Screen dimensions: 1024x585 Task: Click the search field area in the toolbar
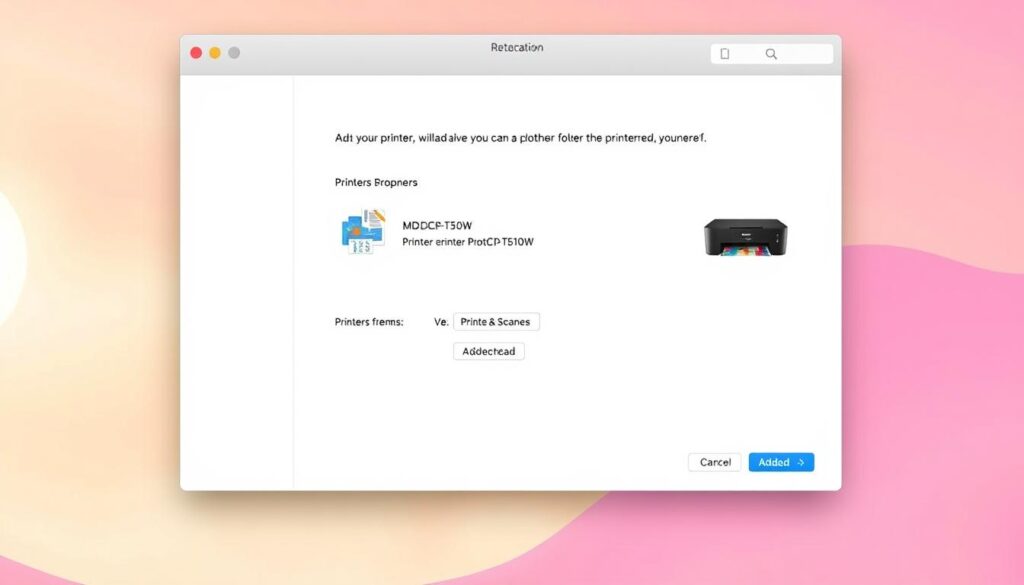pos(800,52)
